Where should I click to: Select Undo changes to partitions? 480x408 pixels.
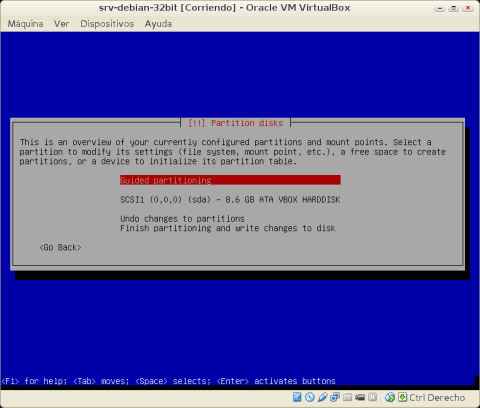click(182, 219)
